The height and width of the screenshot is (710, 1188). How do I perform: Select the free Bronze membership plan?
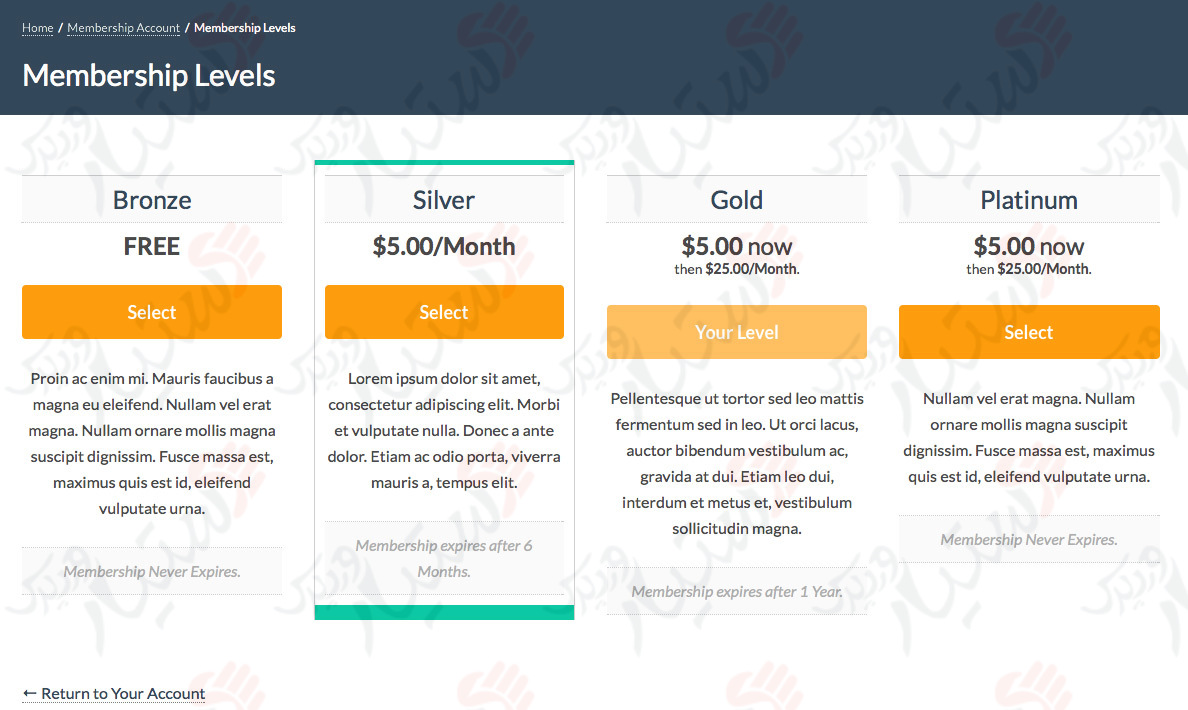pos(151,311)
